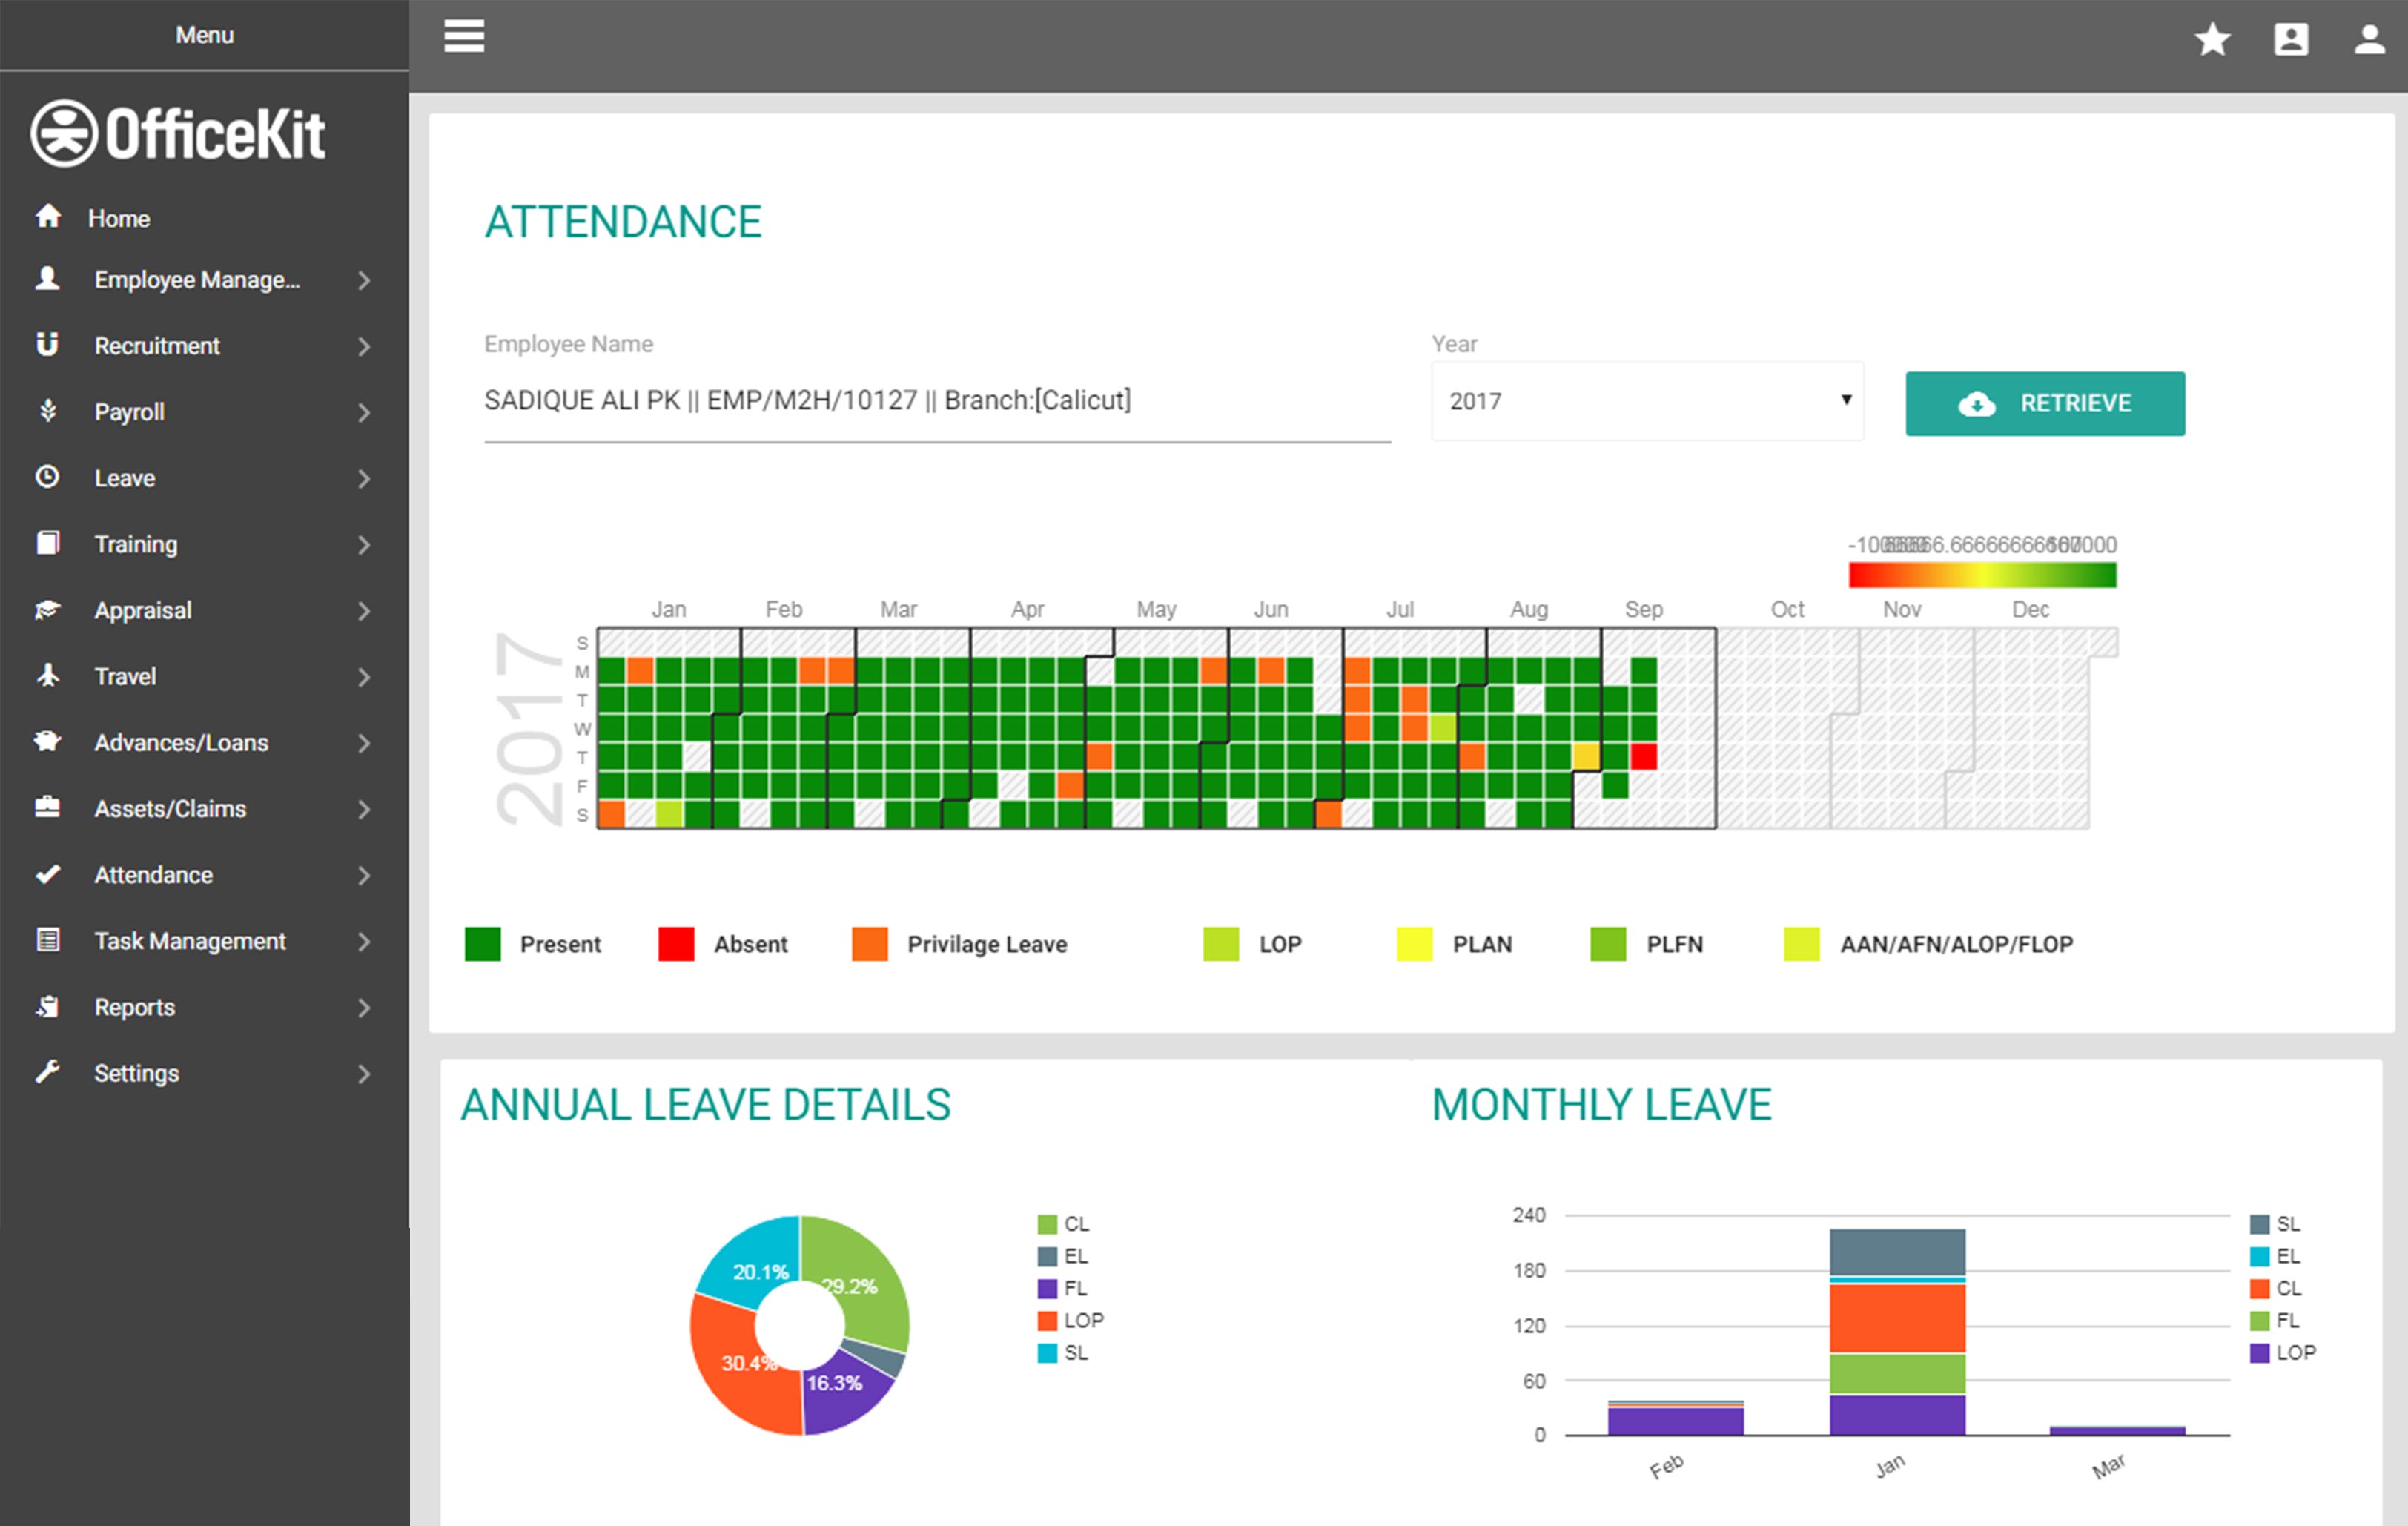
Task: Click the Training book icon
Action: 47,543
